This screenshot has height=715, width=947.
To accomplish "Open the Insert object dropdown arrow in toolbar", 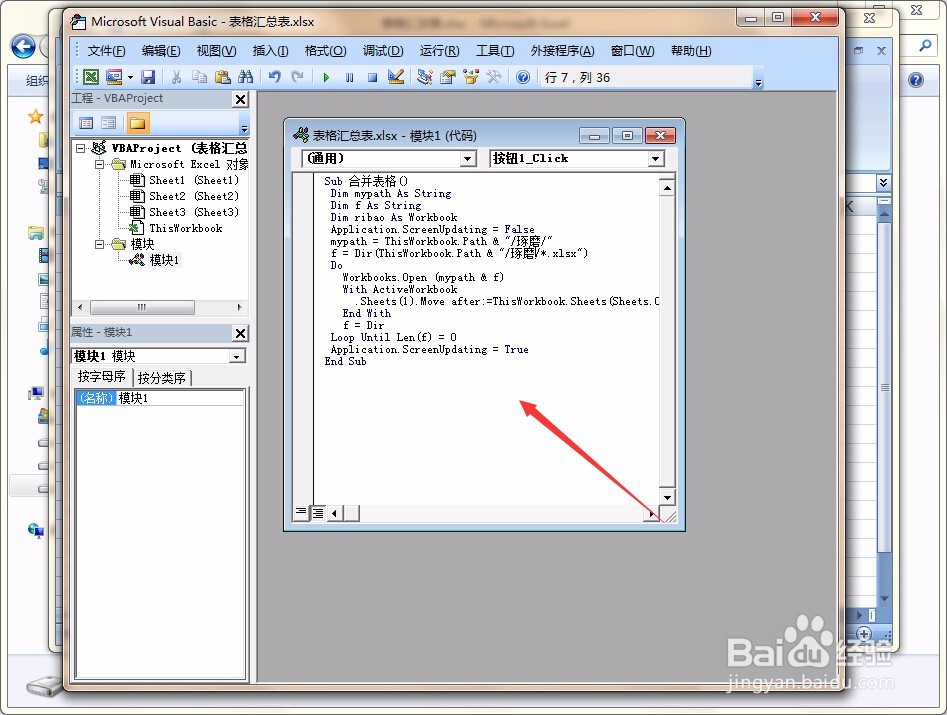I will pos(130,77).
